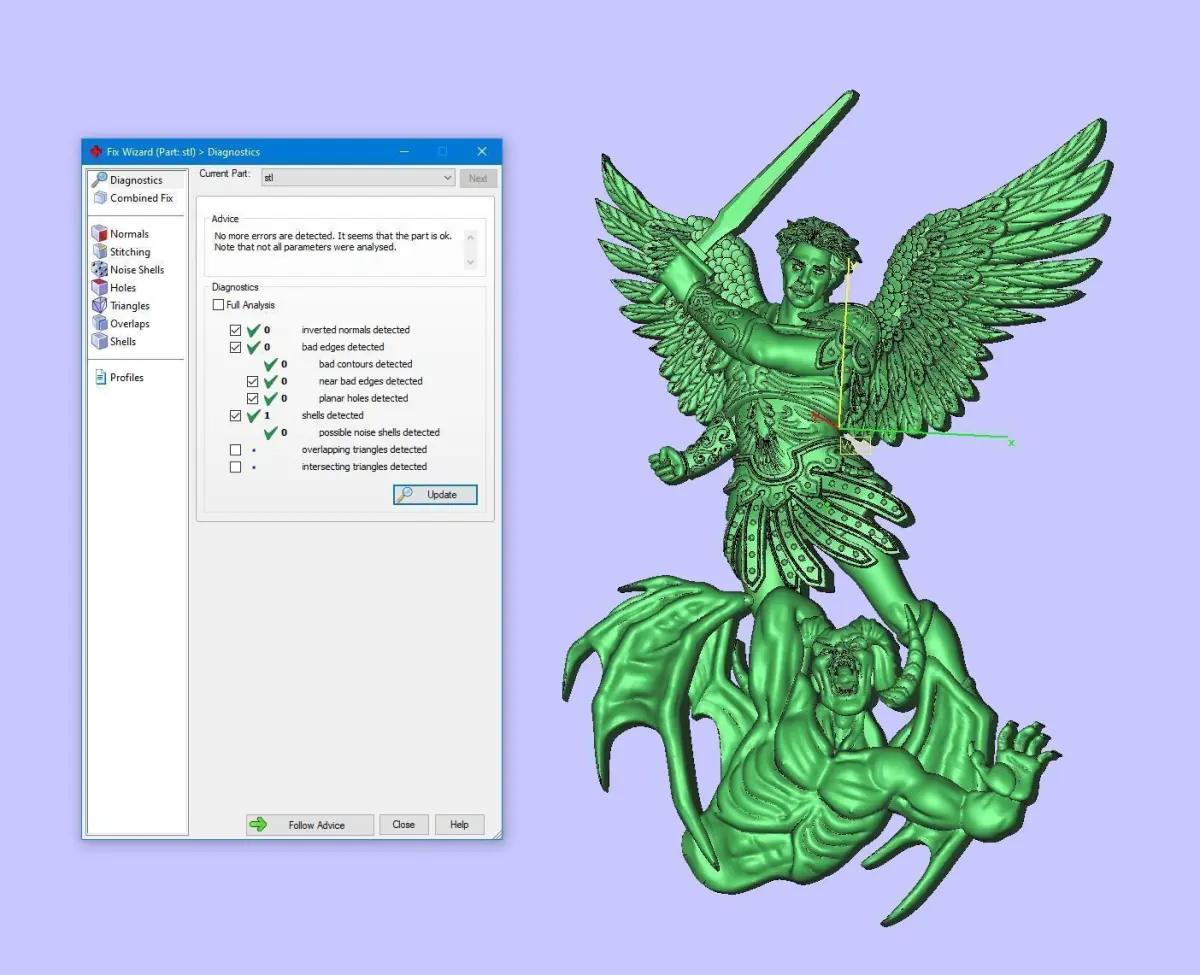The width and height of the screenshot is (1200, 975).
Task: Click the Normals label in the sidebar
Action: point(129,234)
